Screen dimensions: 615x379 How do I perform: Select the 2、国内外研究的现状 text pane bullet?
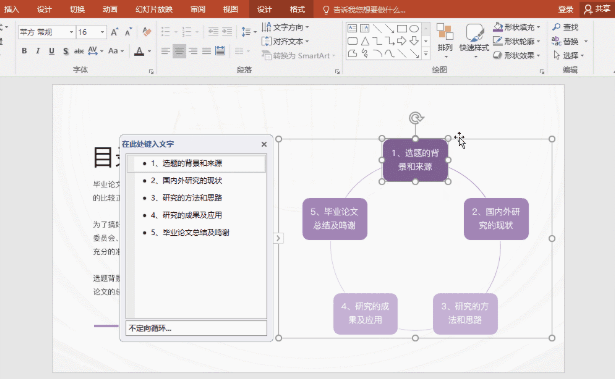point(186,180)
